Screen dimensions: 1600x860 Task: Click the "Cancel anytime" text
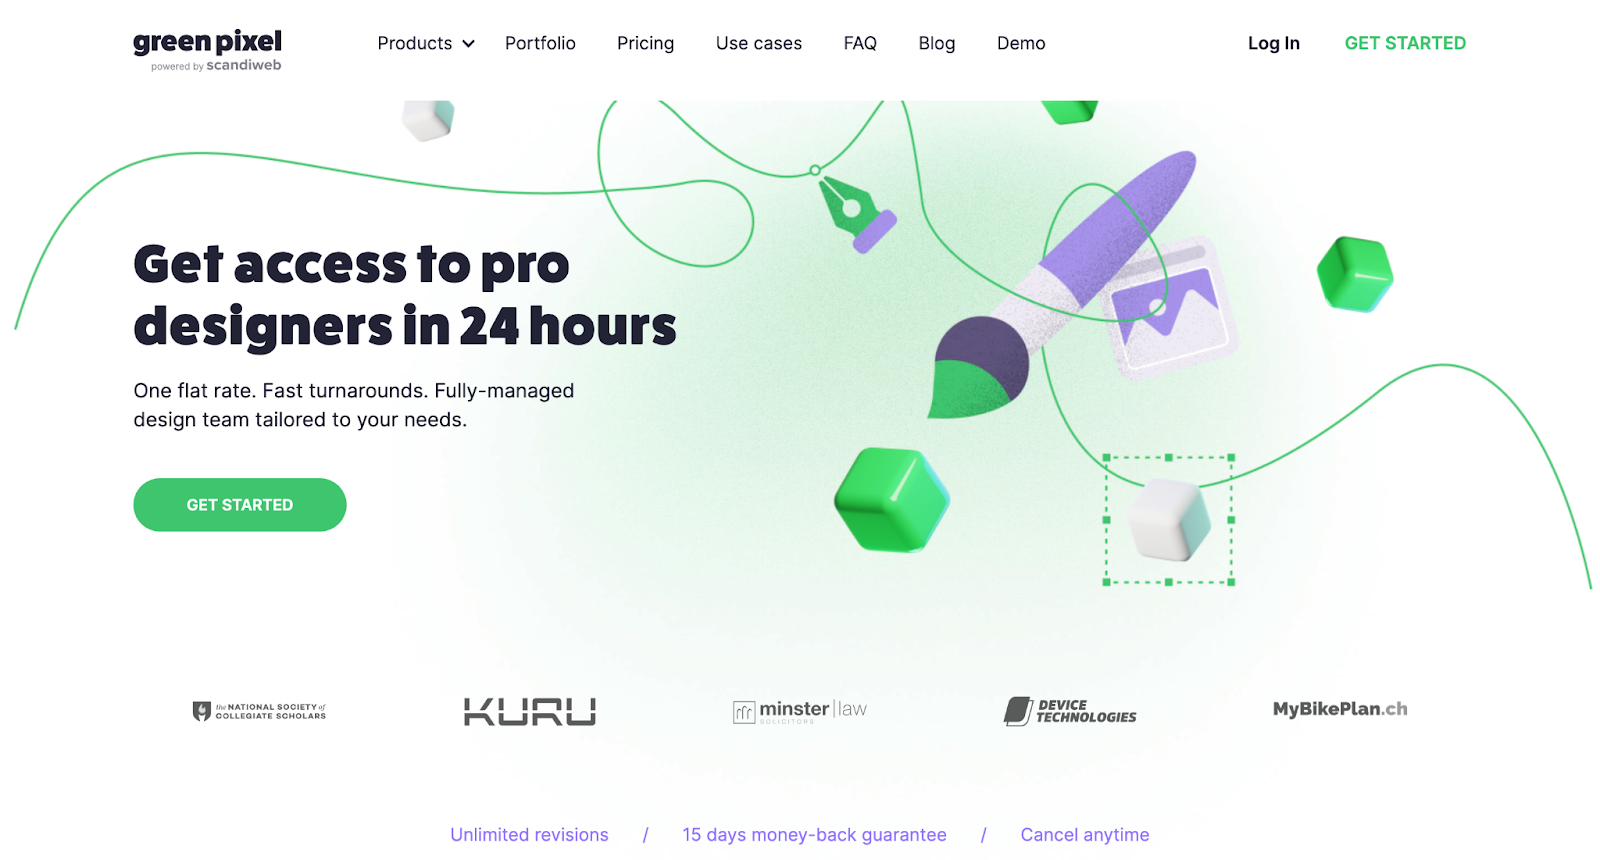click(1085, 835)
